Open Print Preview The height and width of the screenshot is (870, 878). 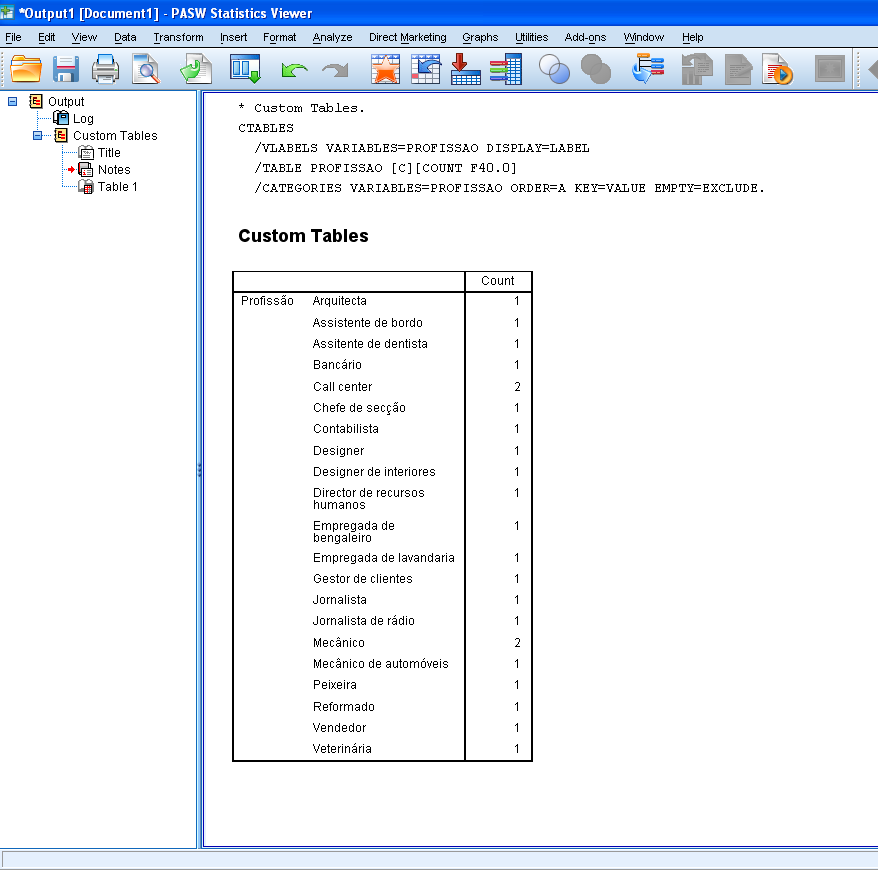click(x=146, y=69)
